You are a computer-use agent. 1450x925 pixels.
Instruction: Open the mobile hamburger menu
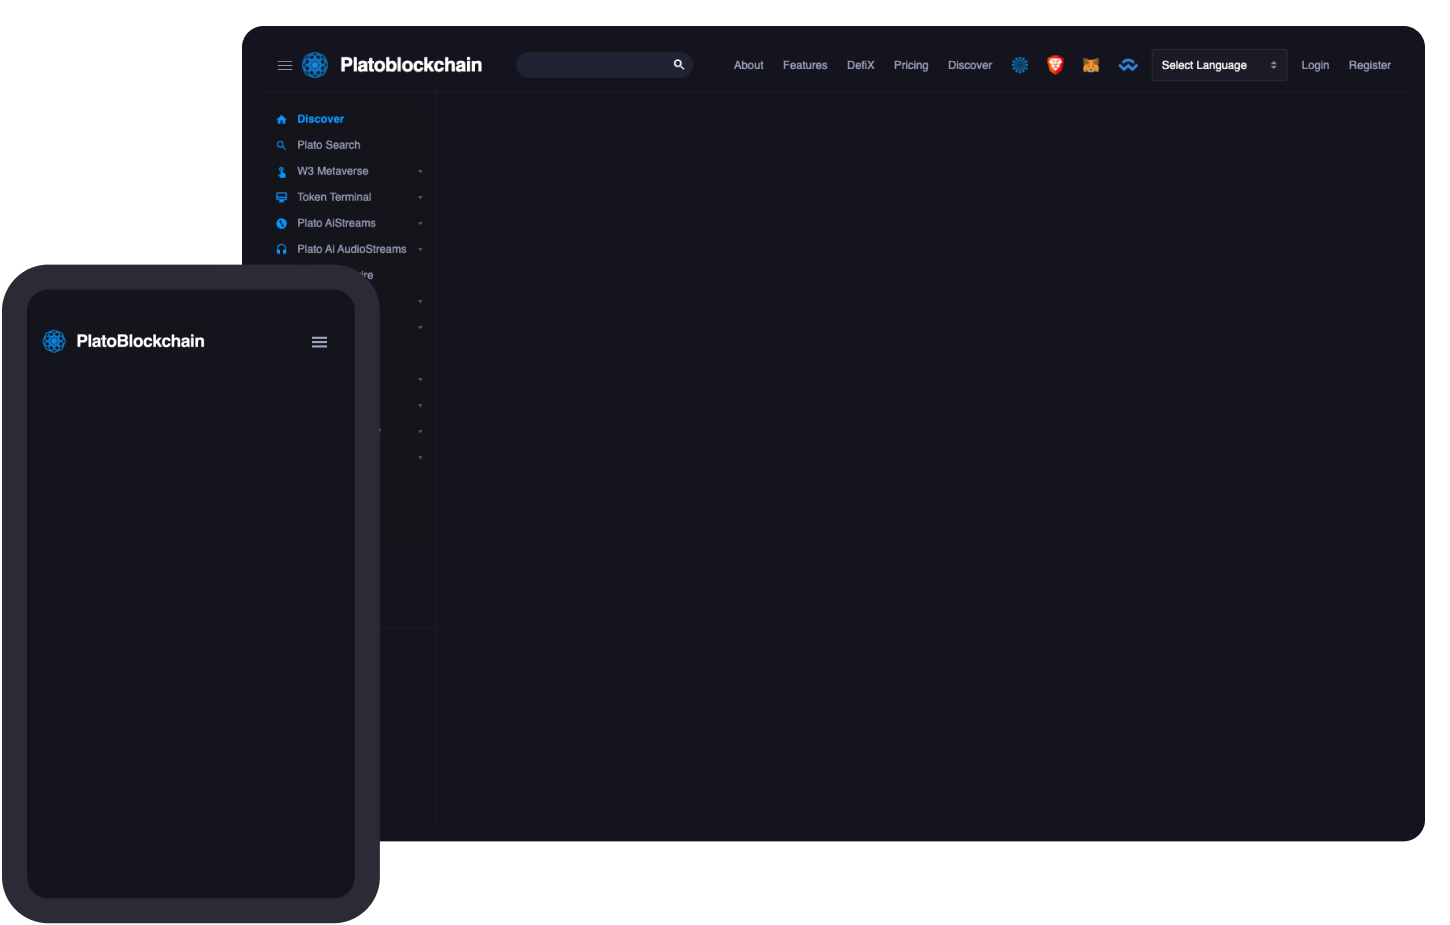pyautogui.click(x=320, y=342)
